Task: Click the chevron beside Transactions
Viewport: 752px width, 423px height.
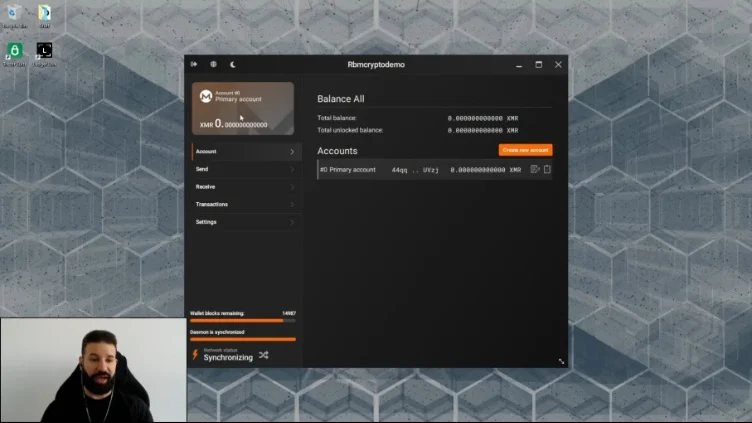Action: (292, 205)
